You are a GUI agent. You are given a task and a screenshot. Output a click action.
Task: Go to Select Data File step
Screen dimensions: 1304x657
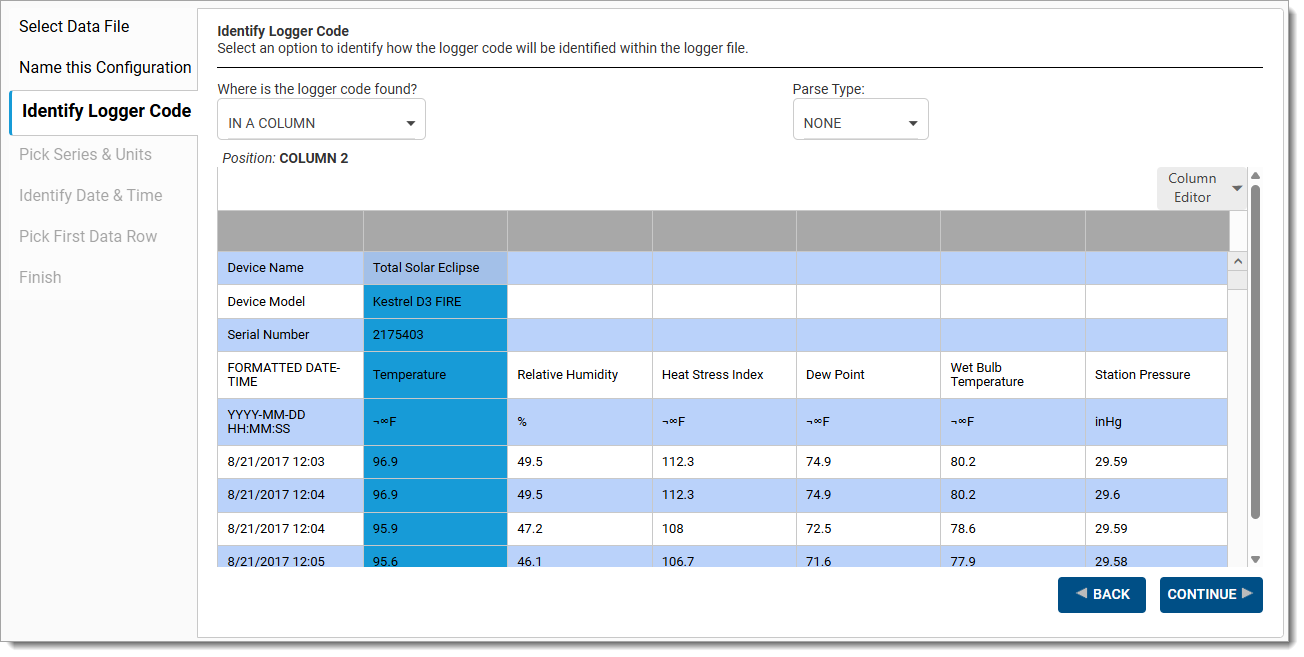(x=74, y=26)
